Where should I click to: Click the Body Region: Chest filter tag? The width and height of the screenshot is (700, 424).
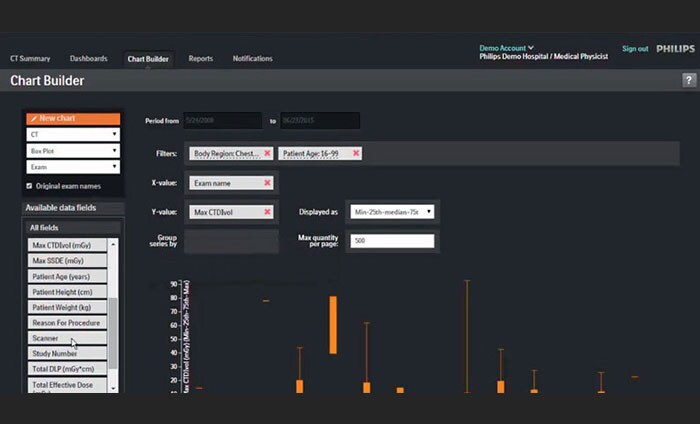pos(231,154)
